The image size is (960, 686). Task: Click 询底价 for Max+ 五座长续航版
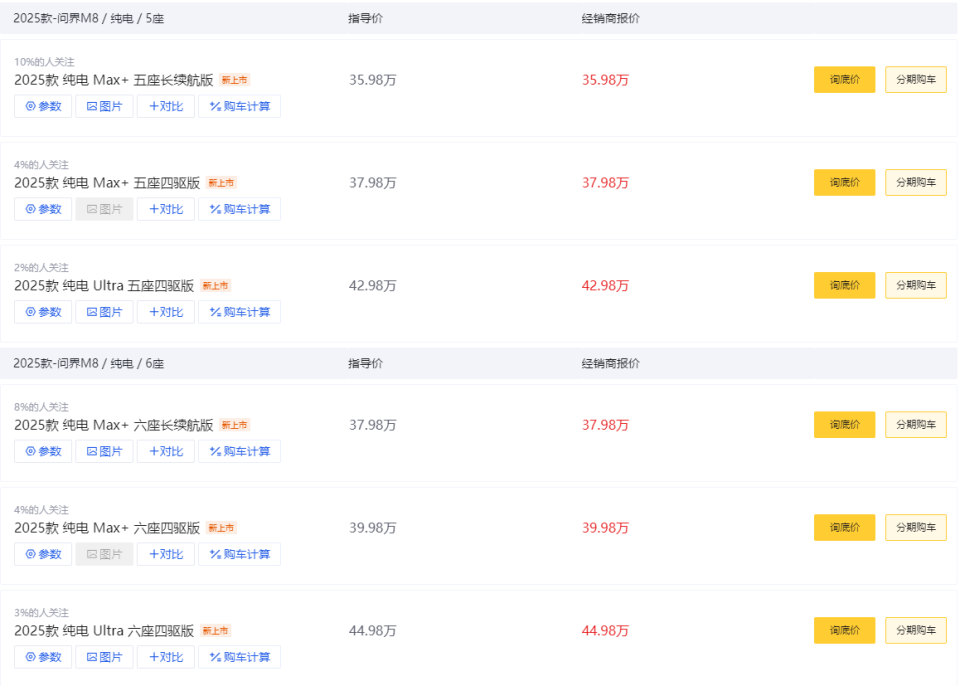click(x=844, y=80)
